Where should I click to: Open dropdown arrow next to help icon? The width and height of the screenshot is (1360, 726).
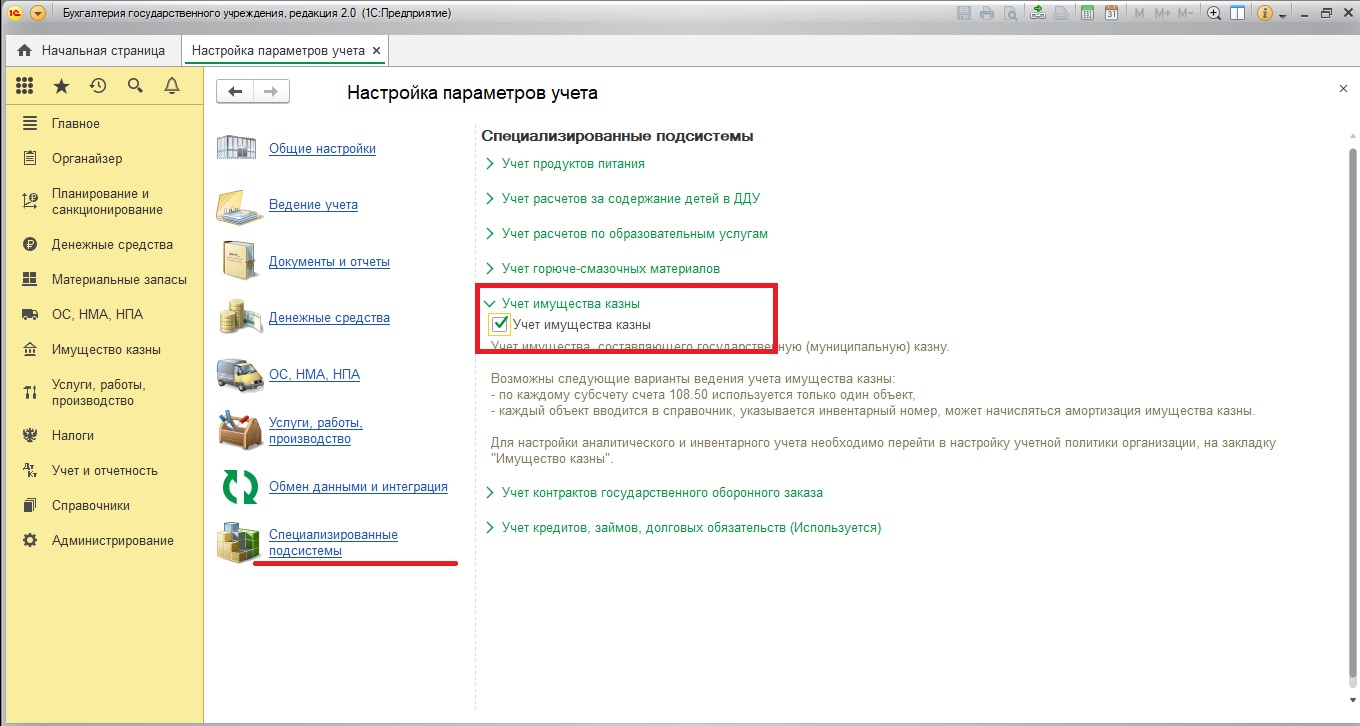(x=1282, y=15)
